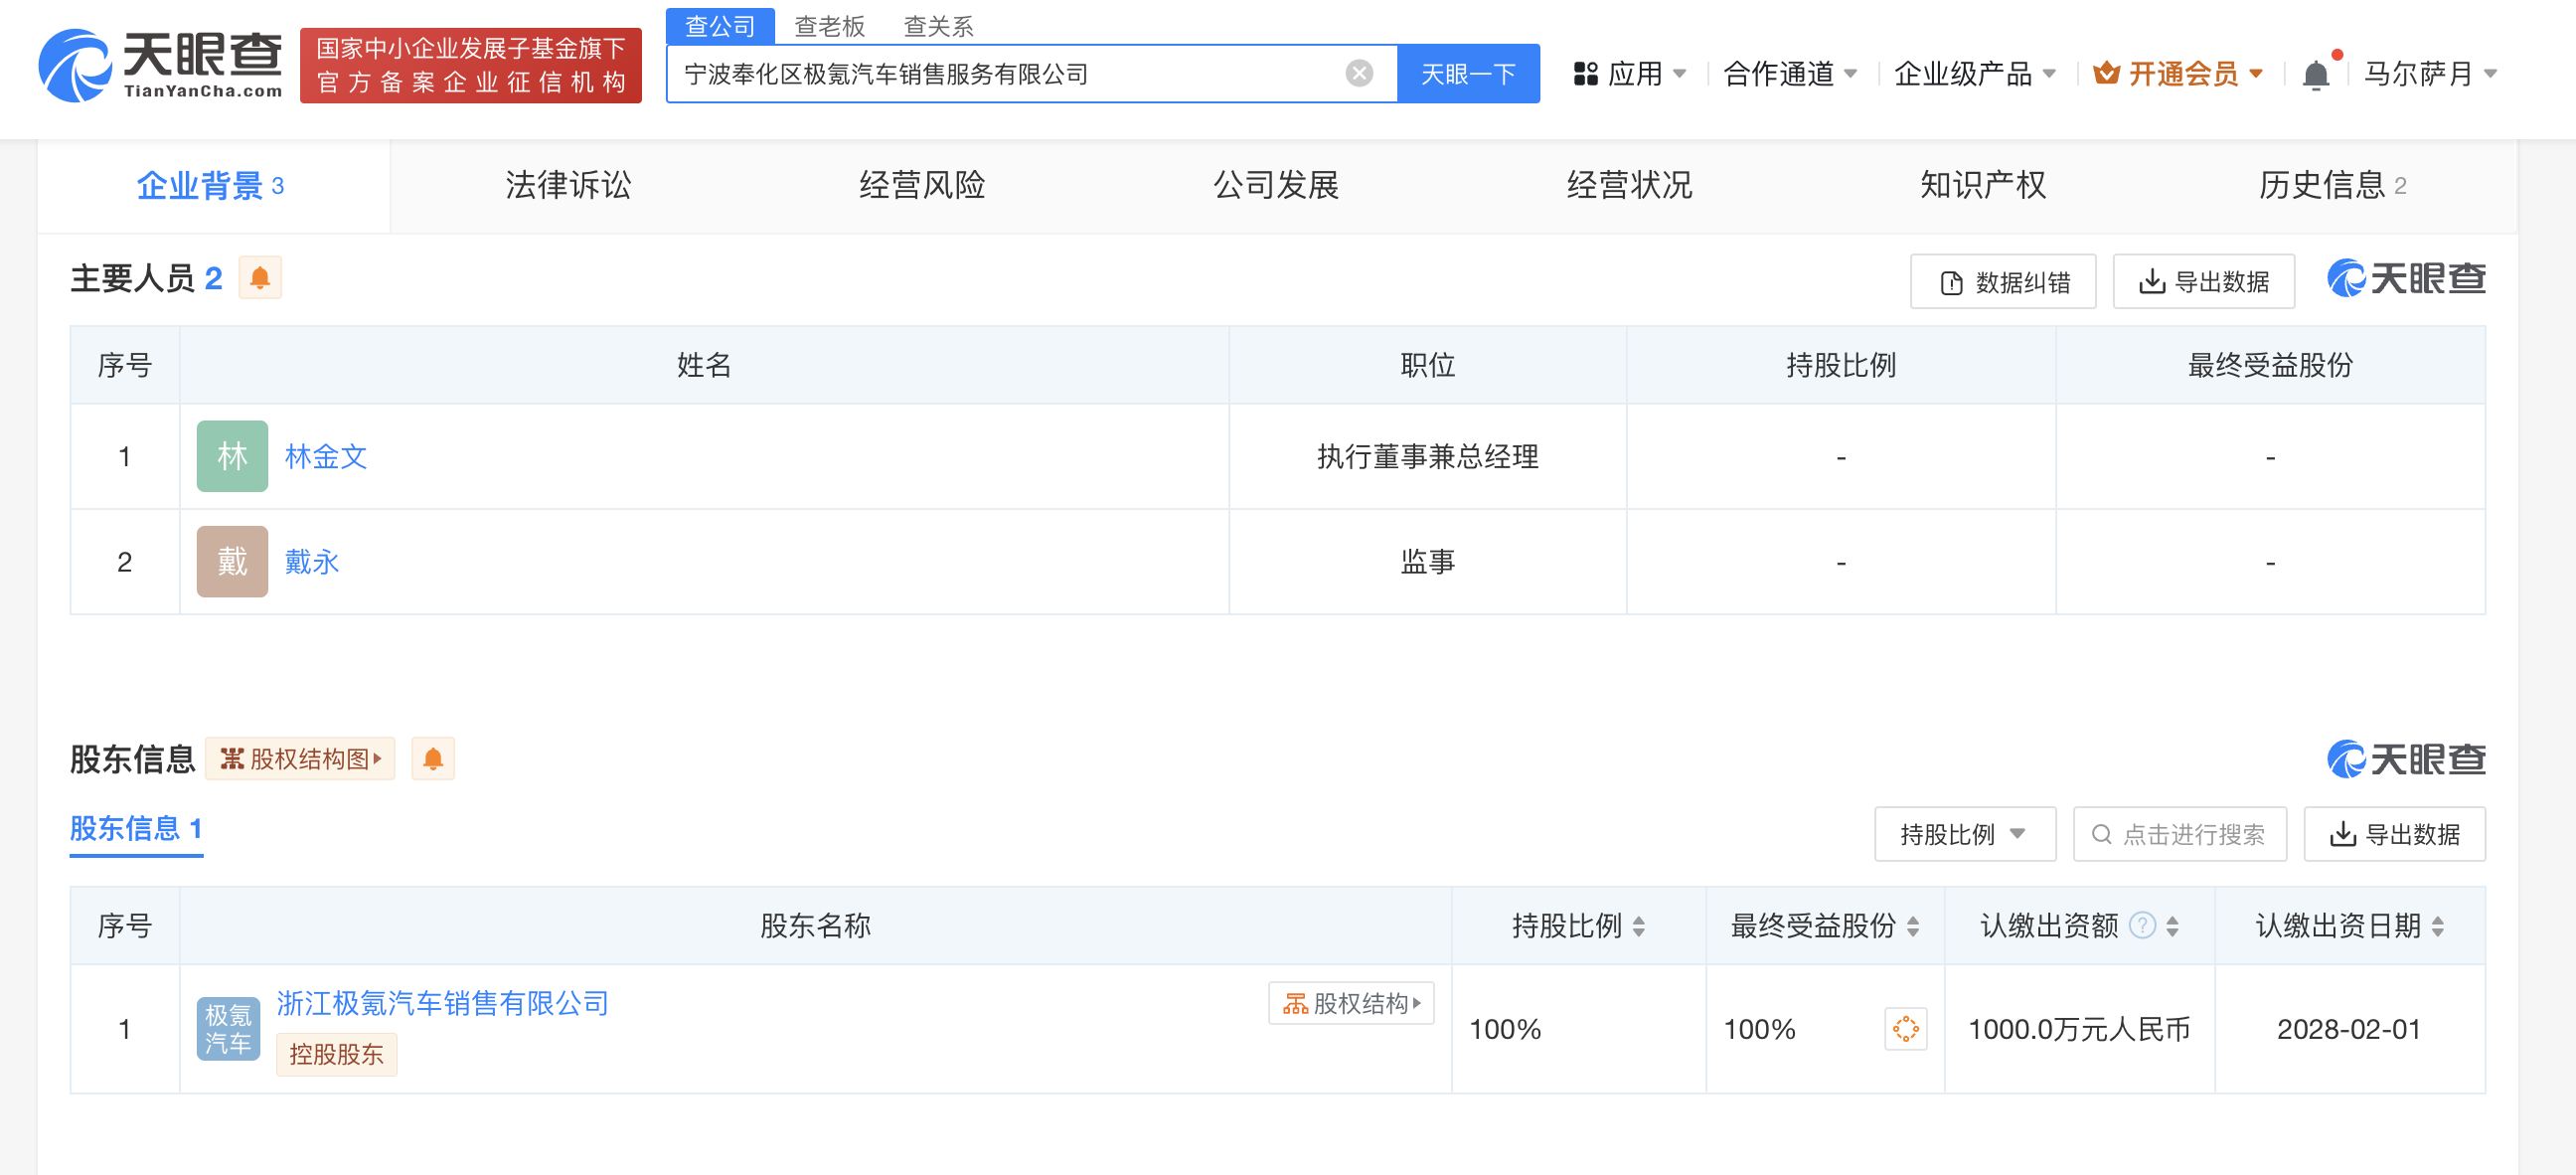2576x1175 pixels.
Task: Open the notification bell in top bar
Action: click(2315, 74)
